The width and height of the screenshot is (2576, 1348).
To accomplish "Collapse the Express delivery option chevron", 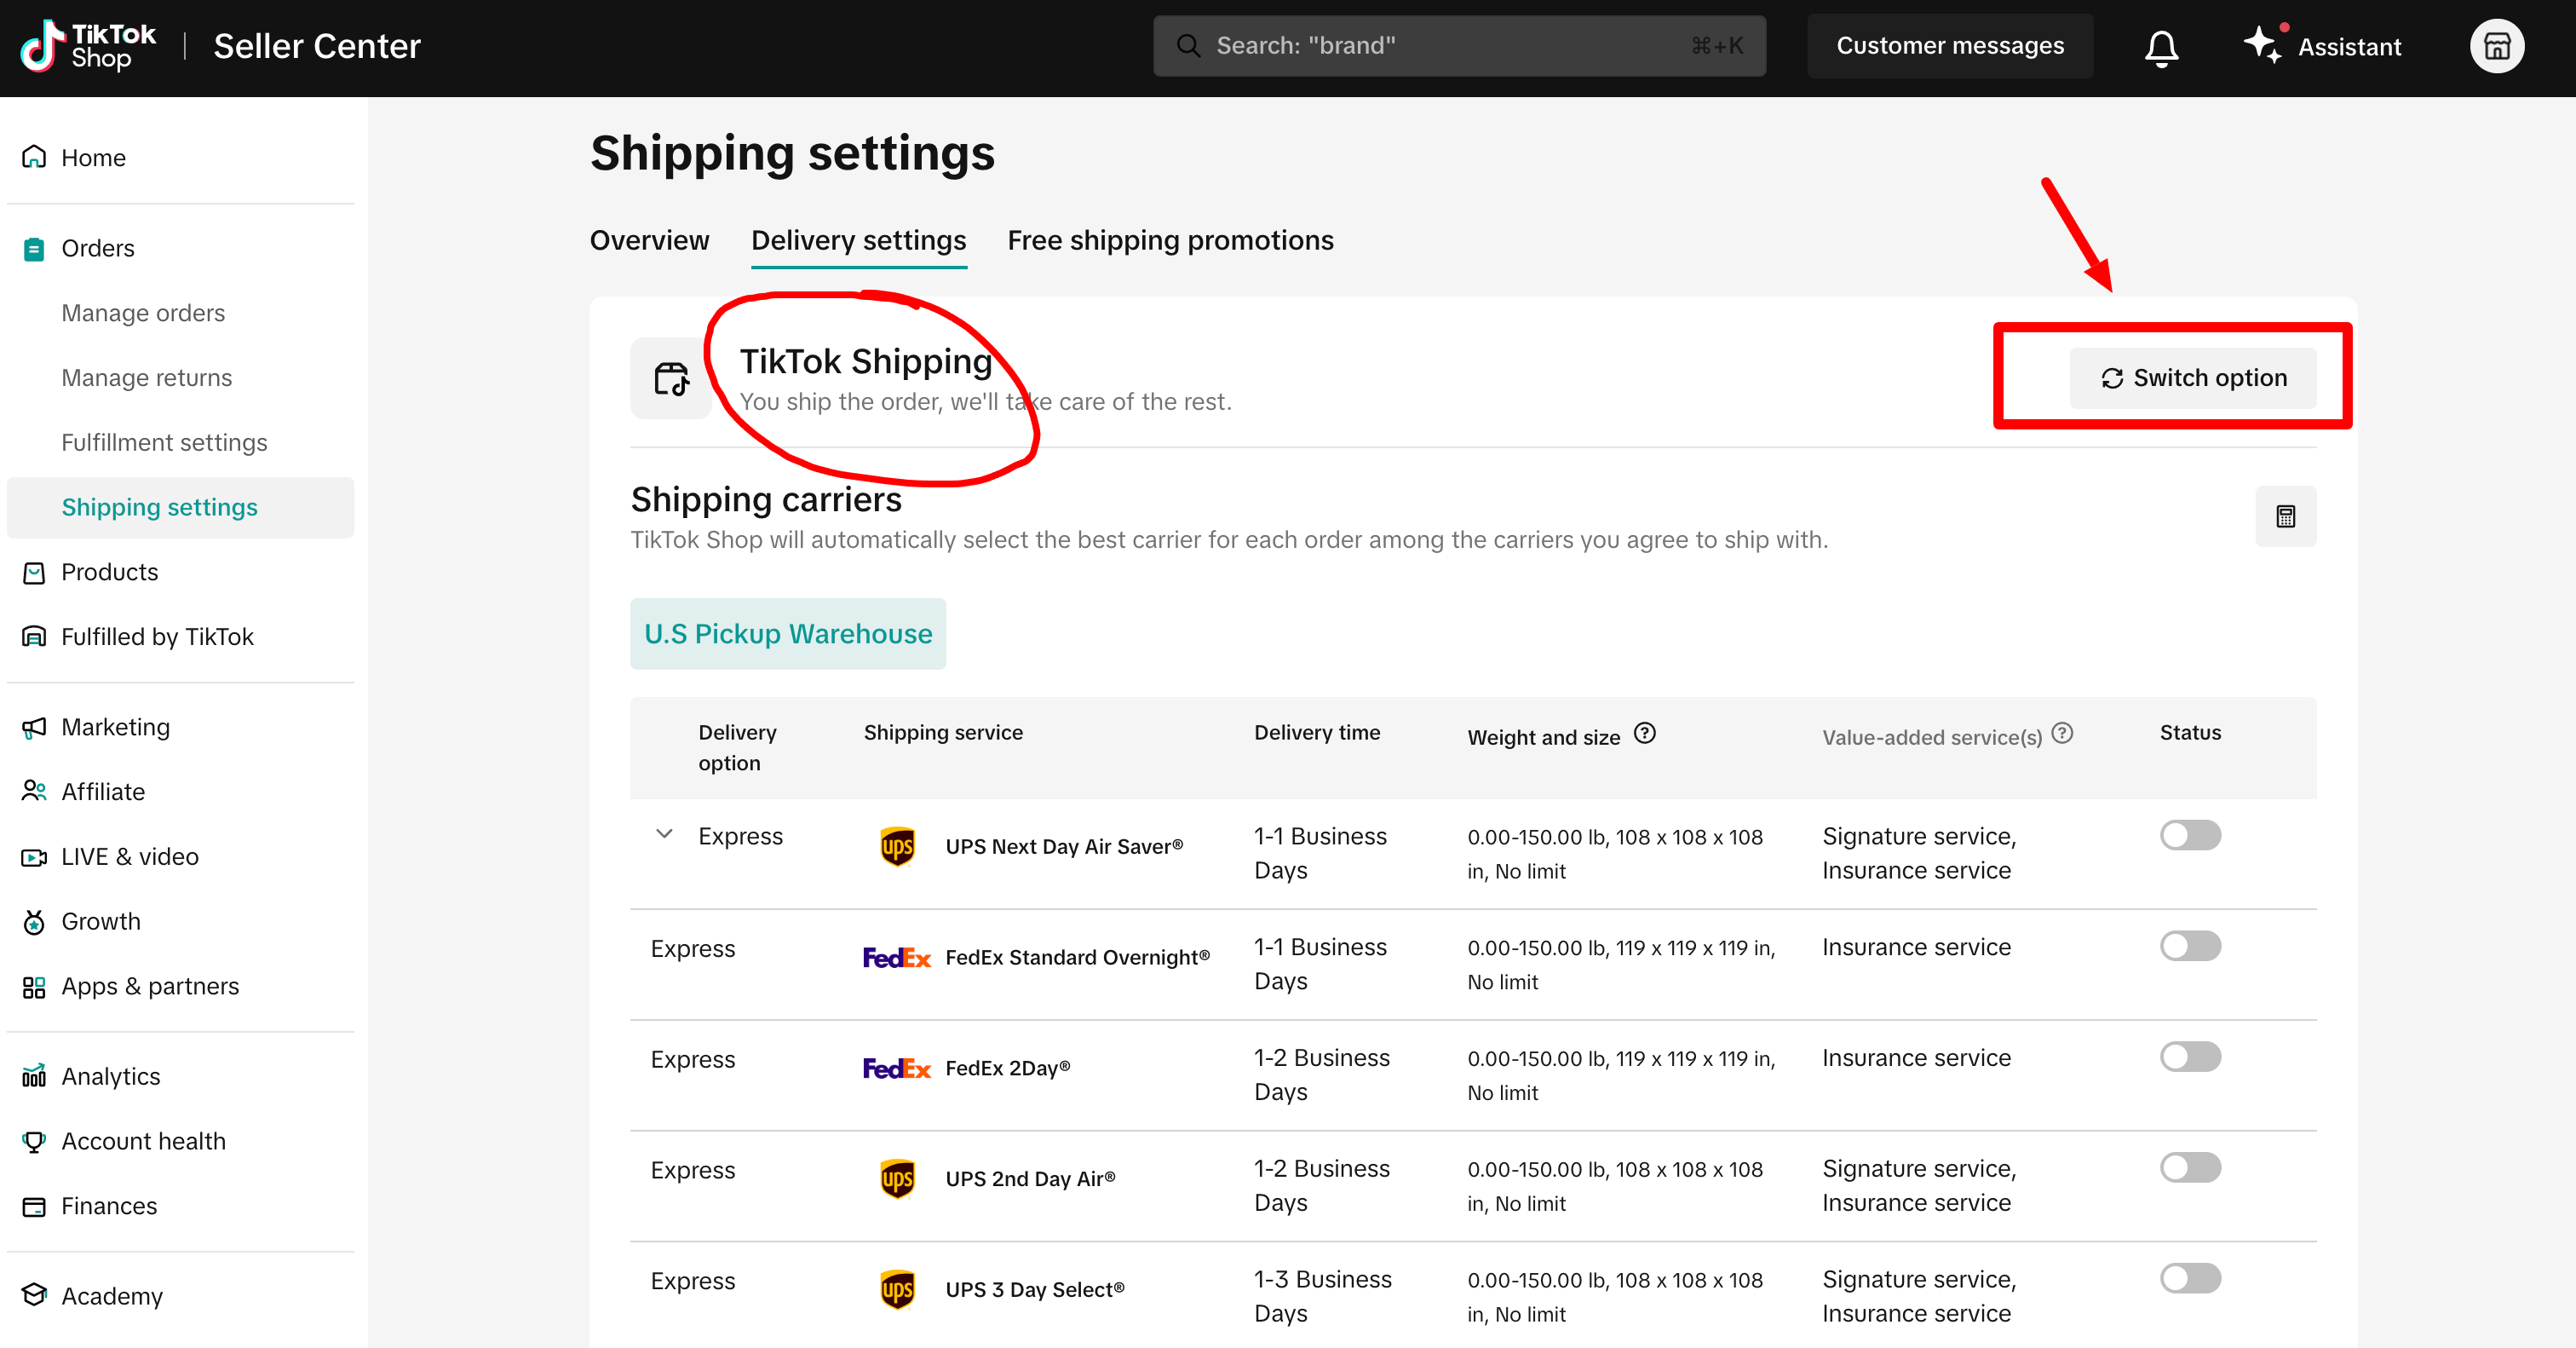I will tap(664, 834).
